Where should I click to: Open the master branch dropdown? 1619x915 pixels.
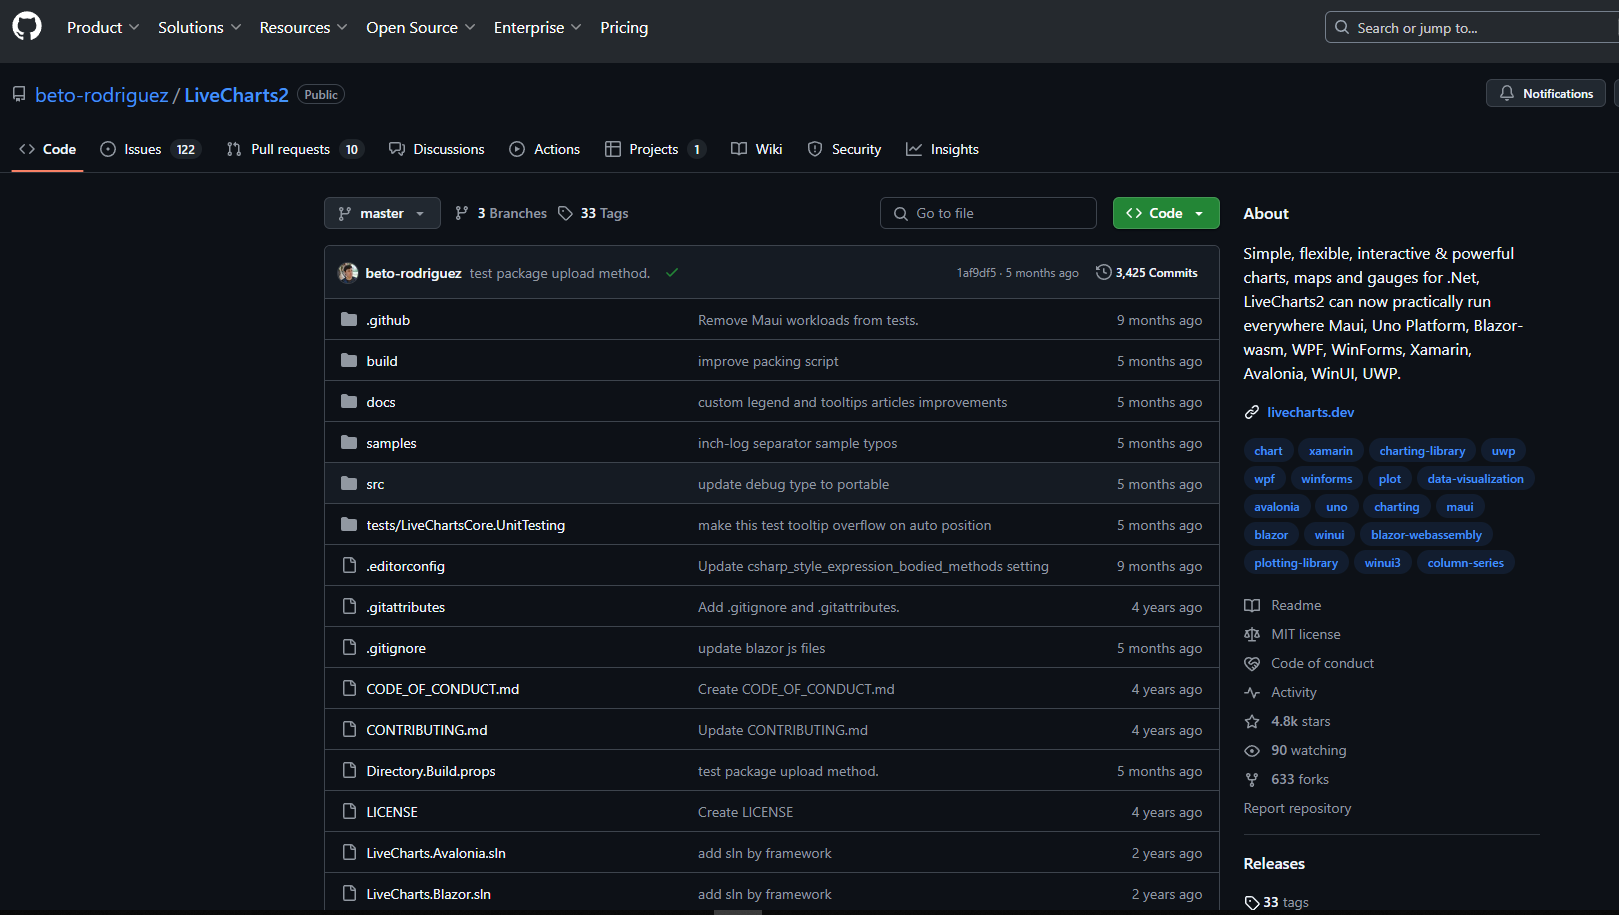pos(382,213)
